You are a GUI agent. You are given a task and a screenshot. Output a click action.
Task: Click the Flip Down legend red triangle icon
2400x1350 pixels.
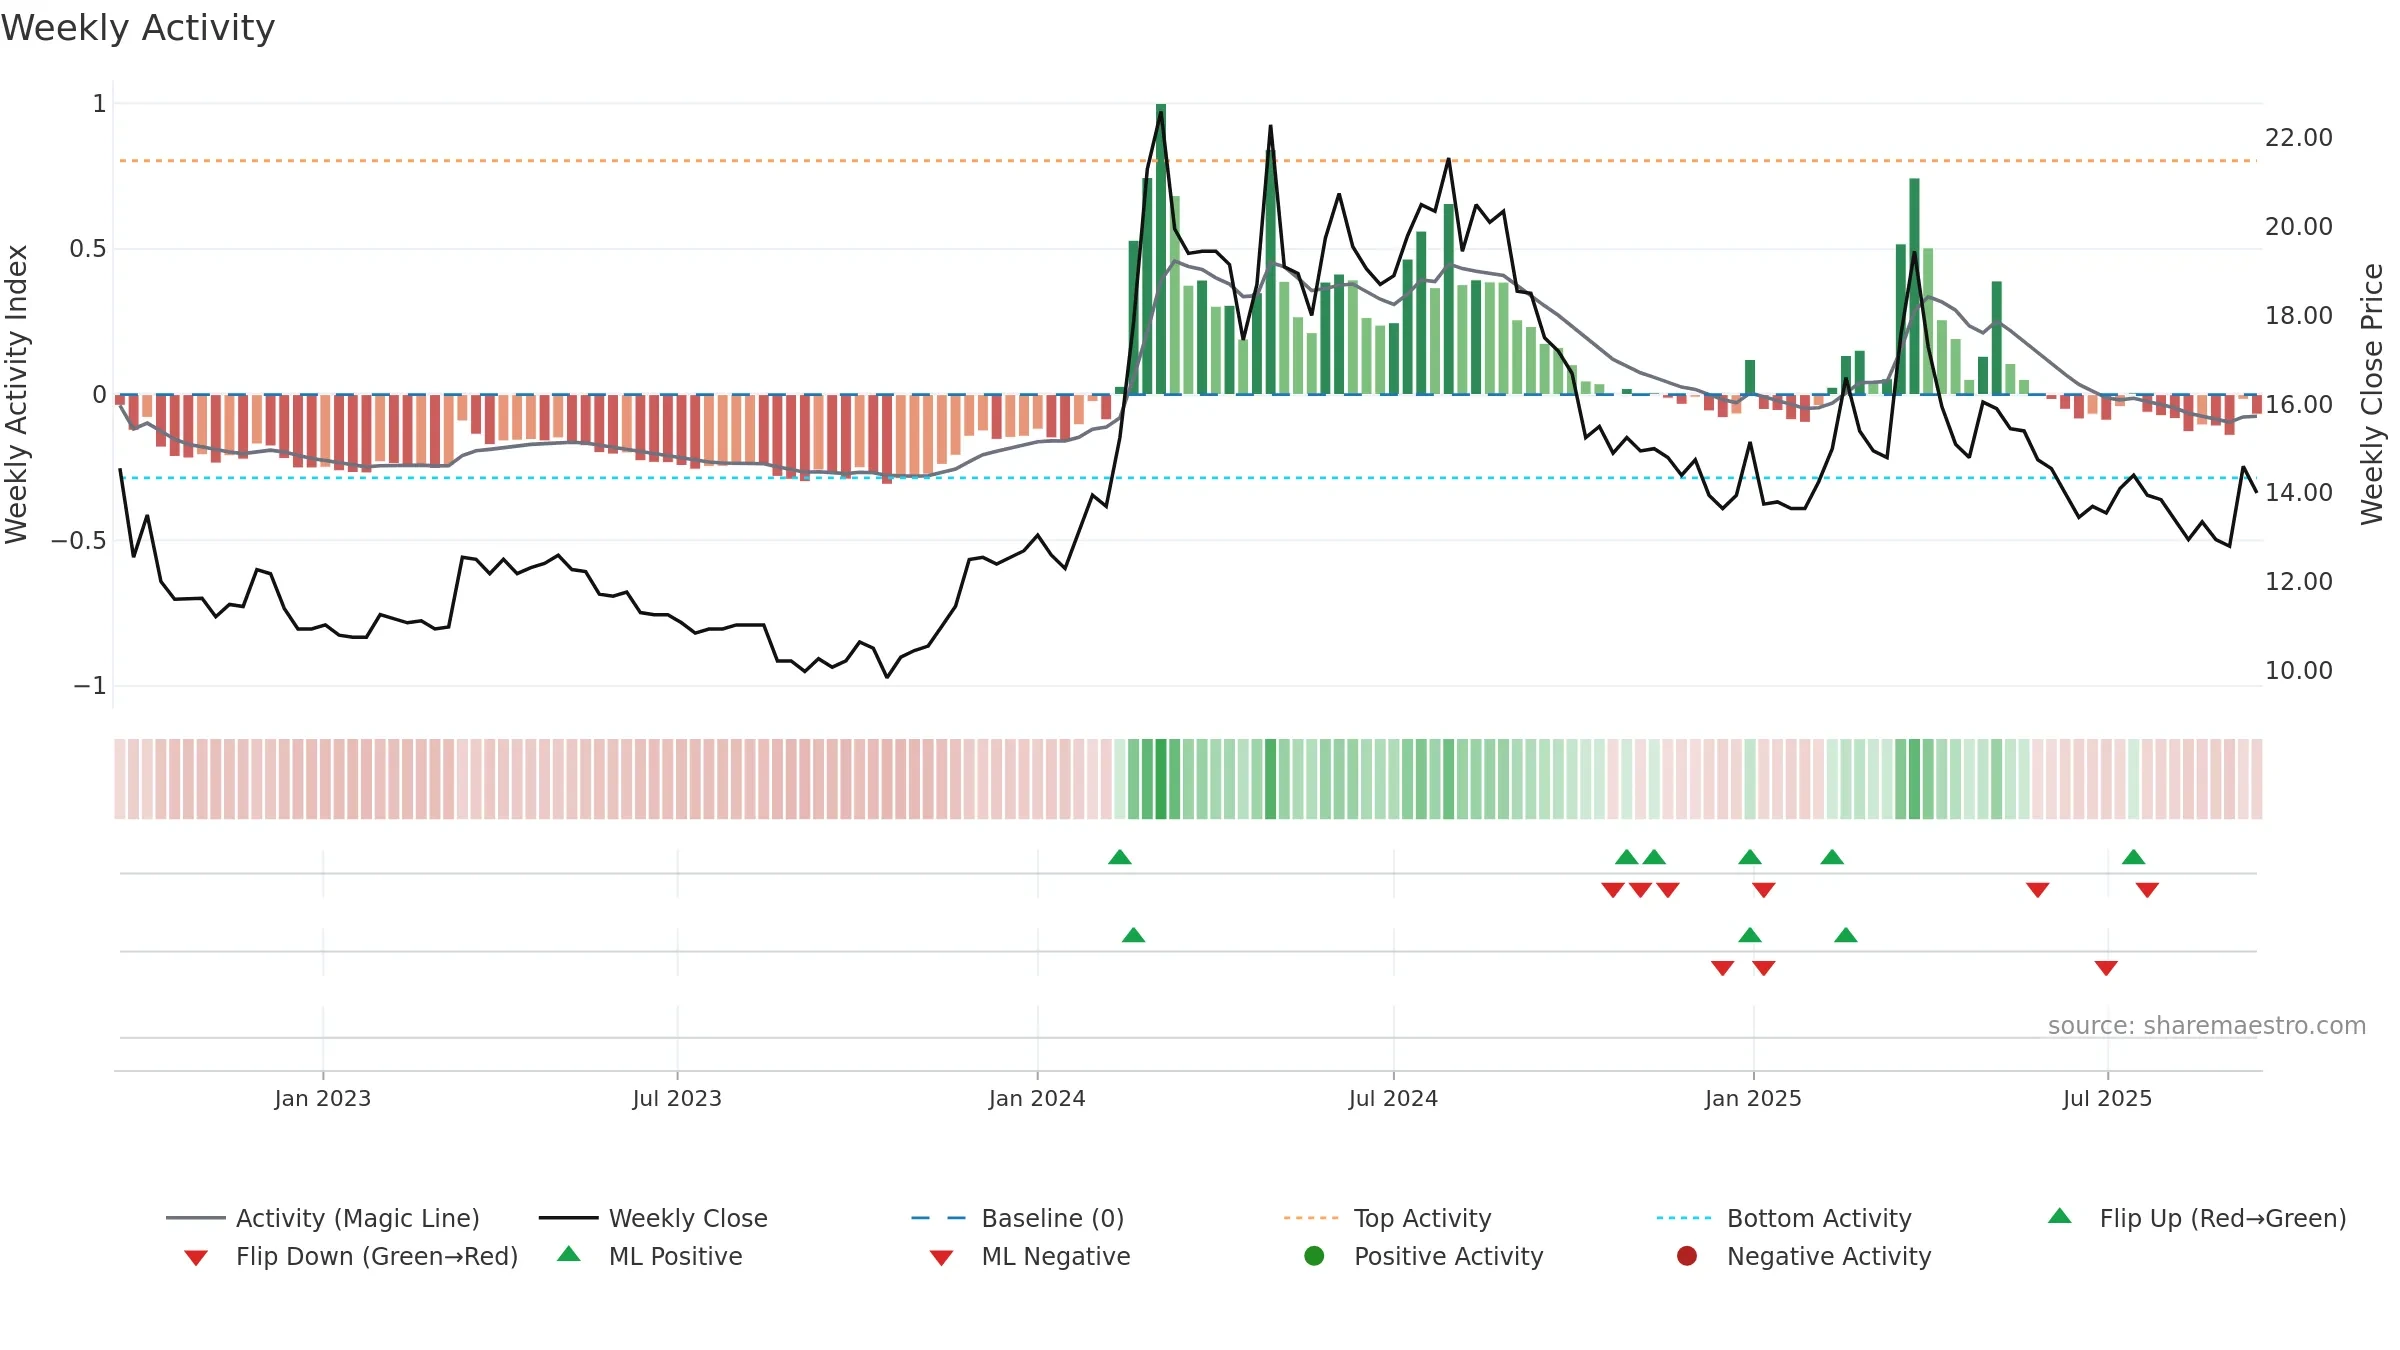point(196,1258)
